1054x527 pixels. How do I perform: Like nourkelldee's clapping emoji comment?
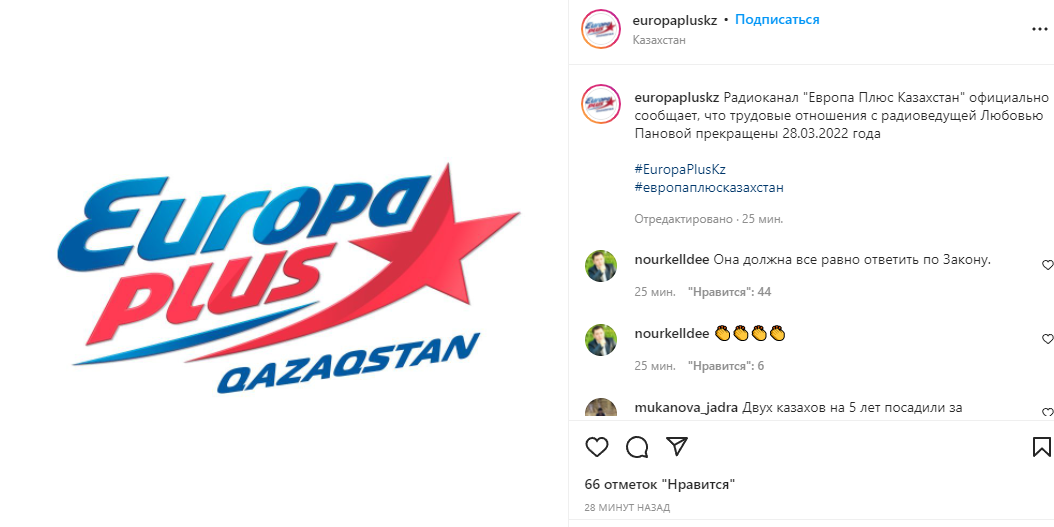[x=1047, y=338]
